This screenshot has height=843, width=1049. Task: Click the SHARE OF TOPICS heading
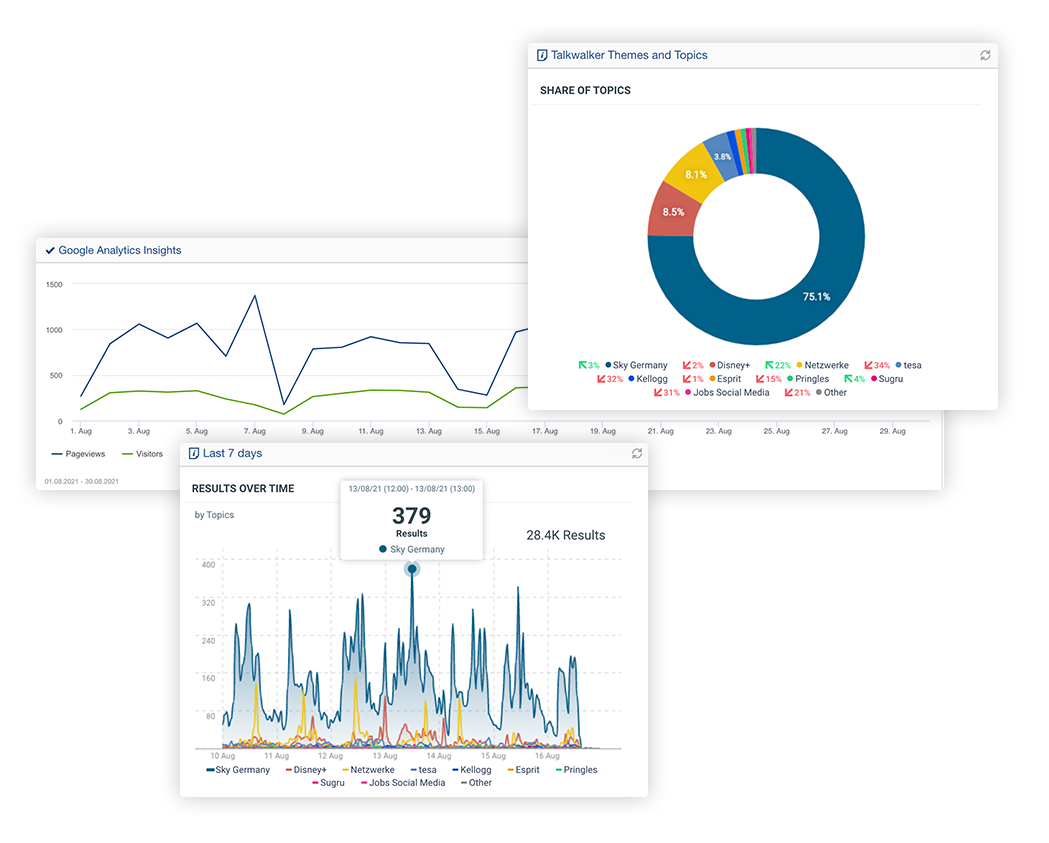pyautogui.click(x=585, y=90)
